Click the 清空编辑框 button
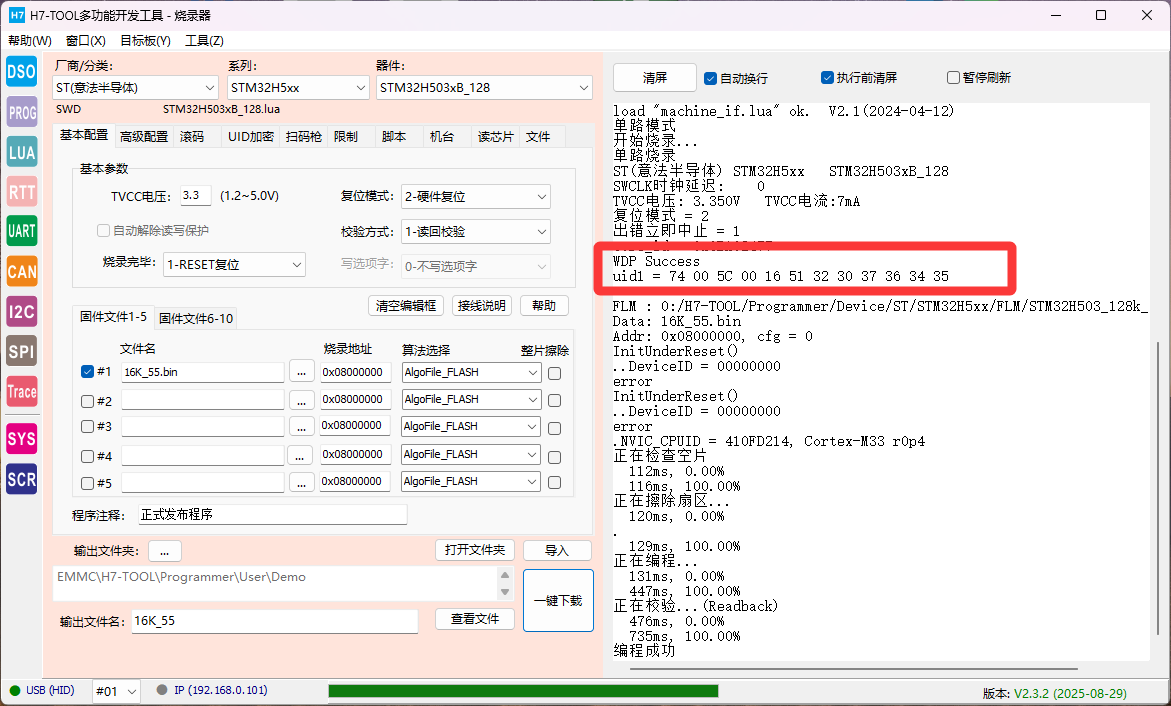1171x706 pixels. pyautogui.click(x=406, y=306)
